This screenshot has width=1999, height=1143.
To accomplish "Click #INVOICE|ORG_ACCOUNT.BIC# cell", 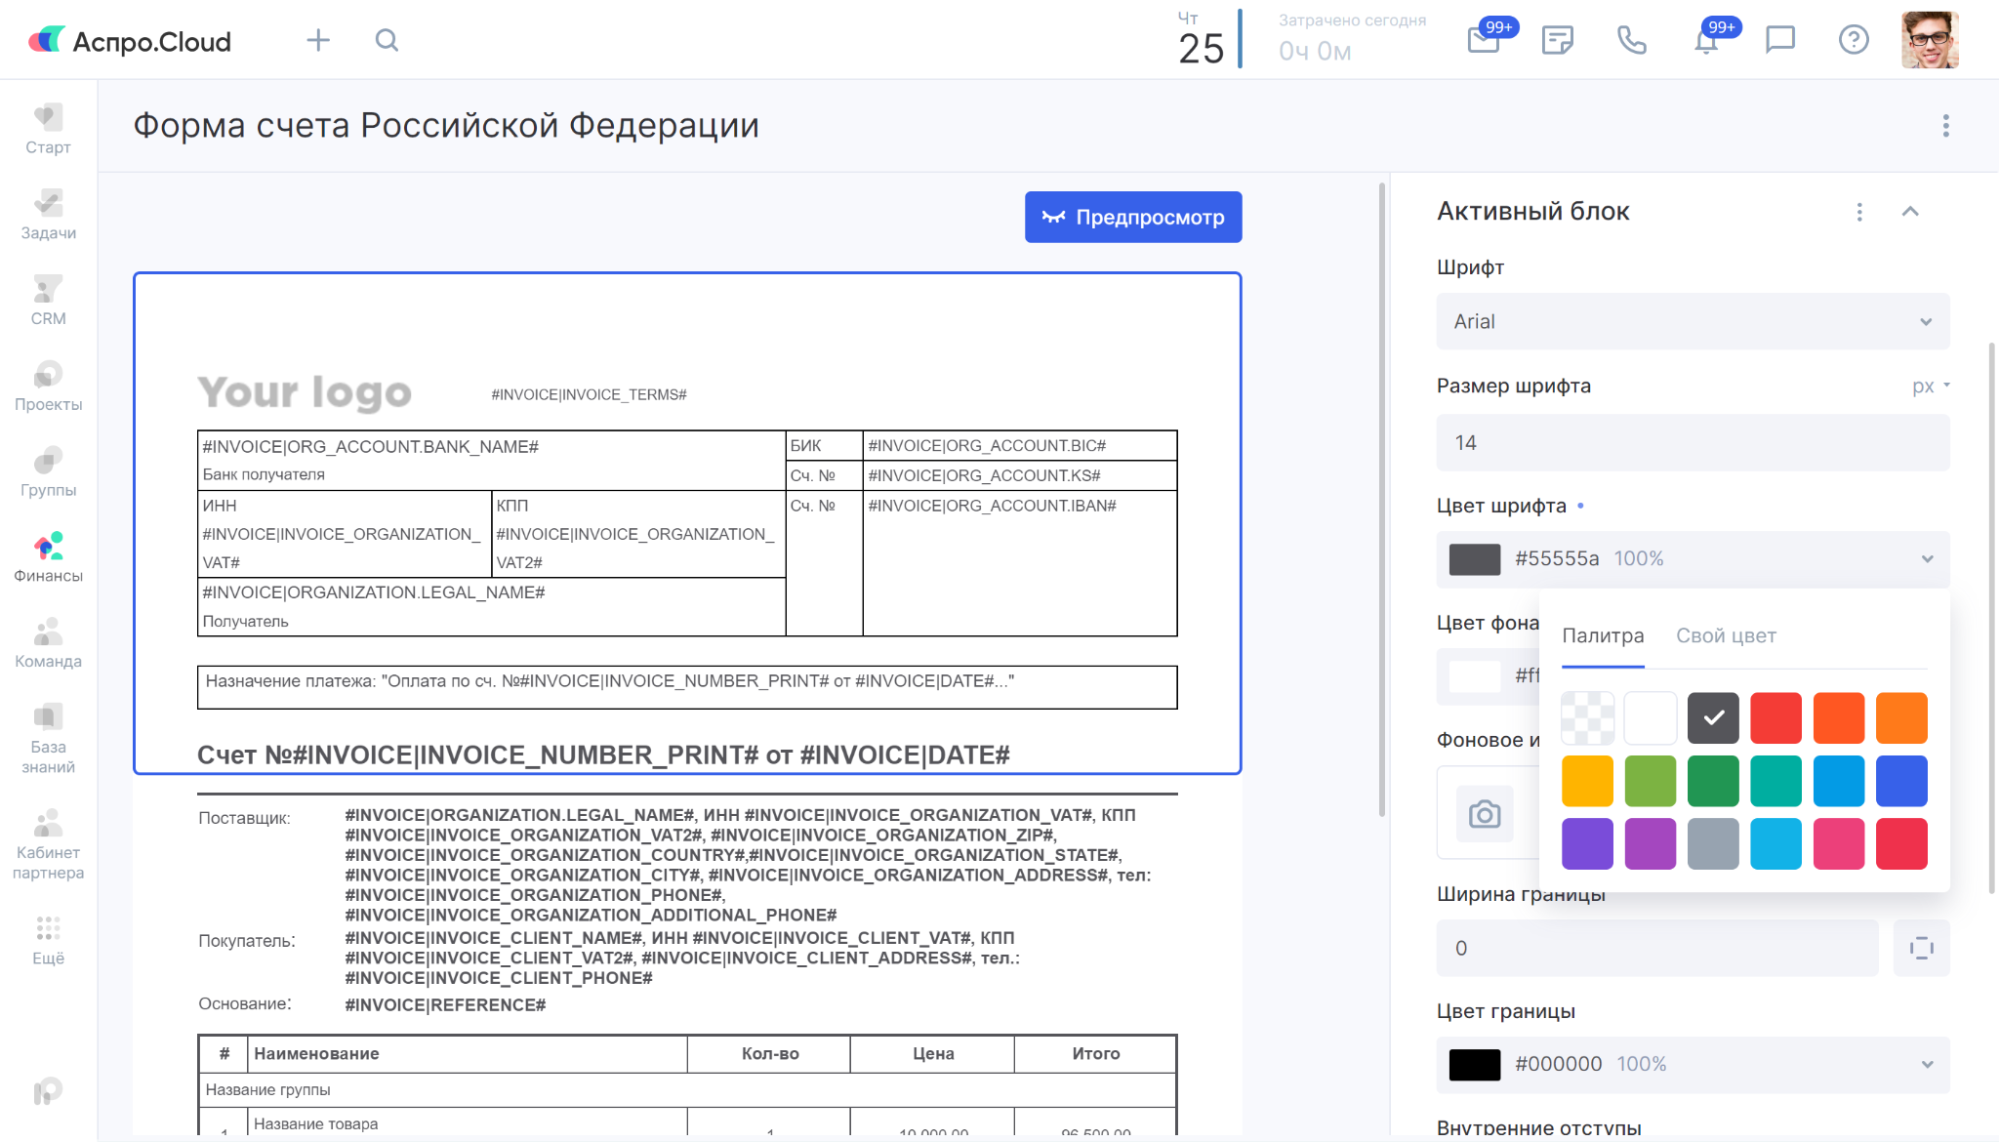I will pyautogui.click(x=1019, y=445).
